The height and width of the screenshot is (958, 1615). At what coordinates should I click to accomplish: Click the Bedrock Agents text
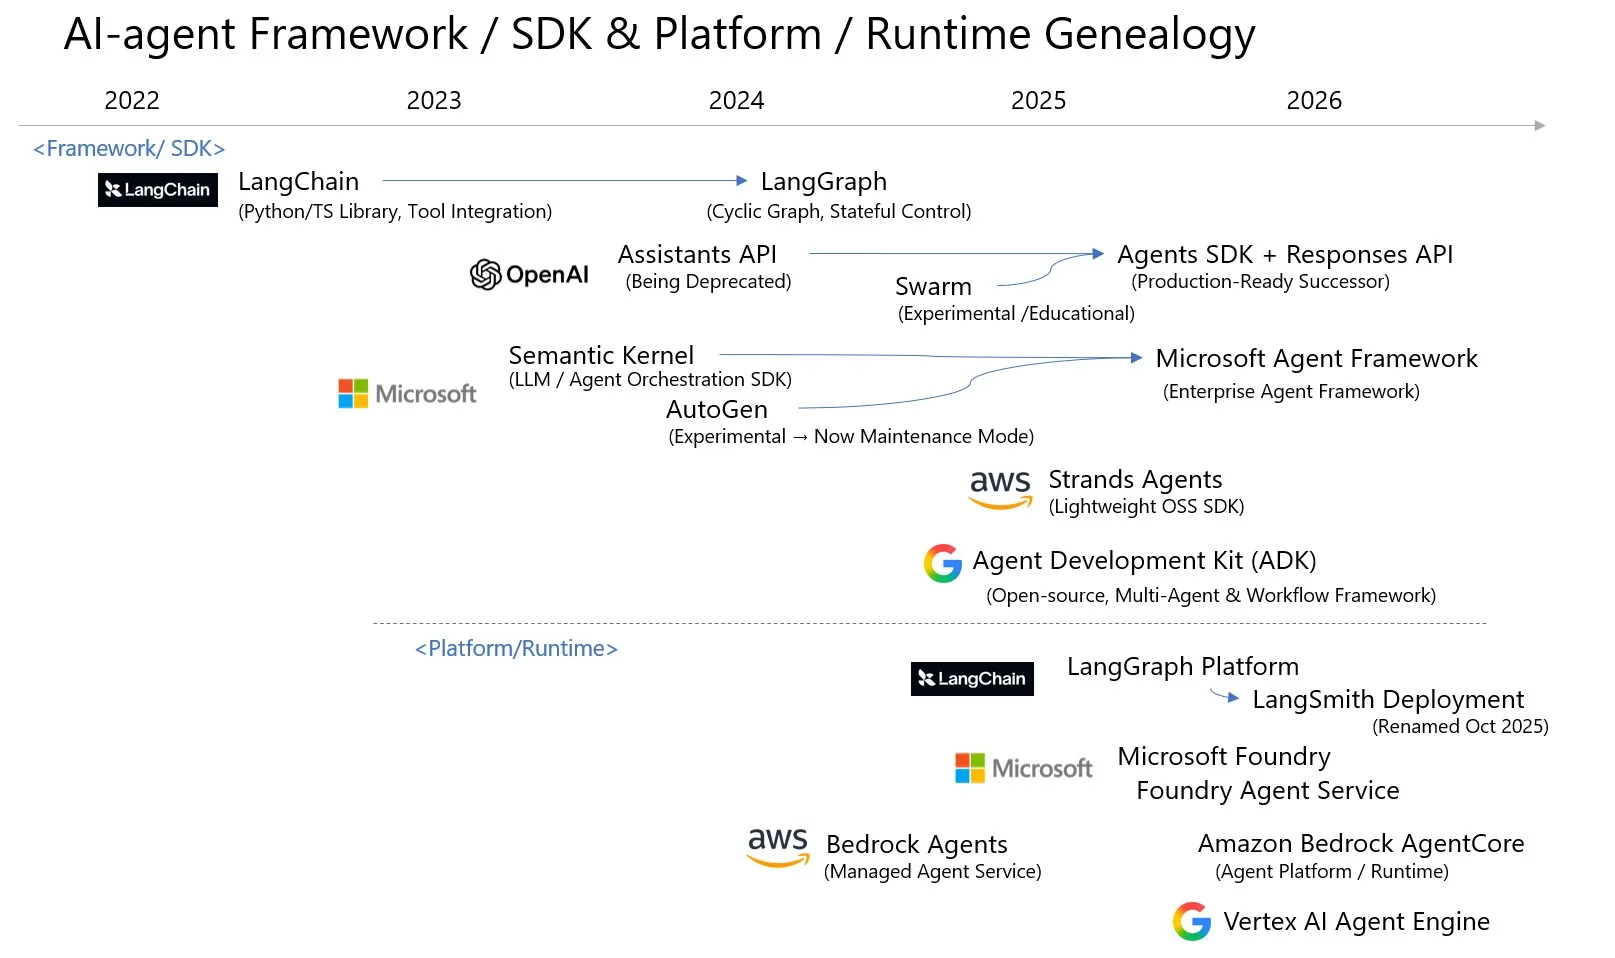coord(917,845)
